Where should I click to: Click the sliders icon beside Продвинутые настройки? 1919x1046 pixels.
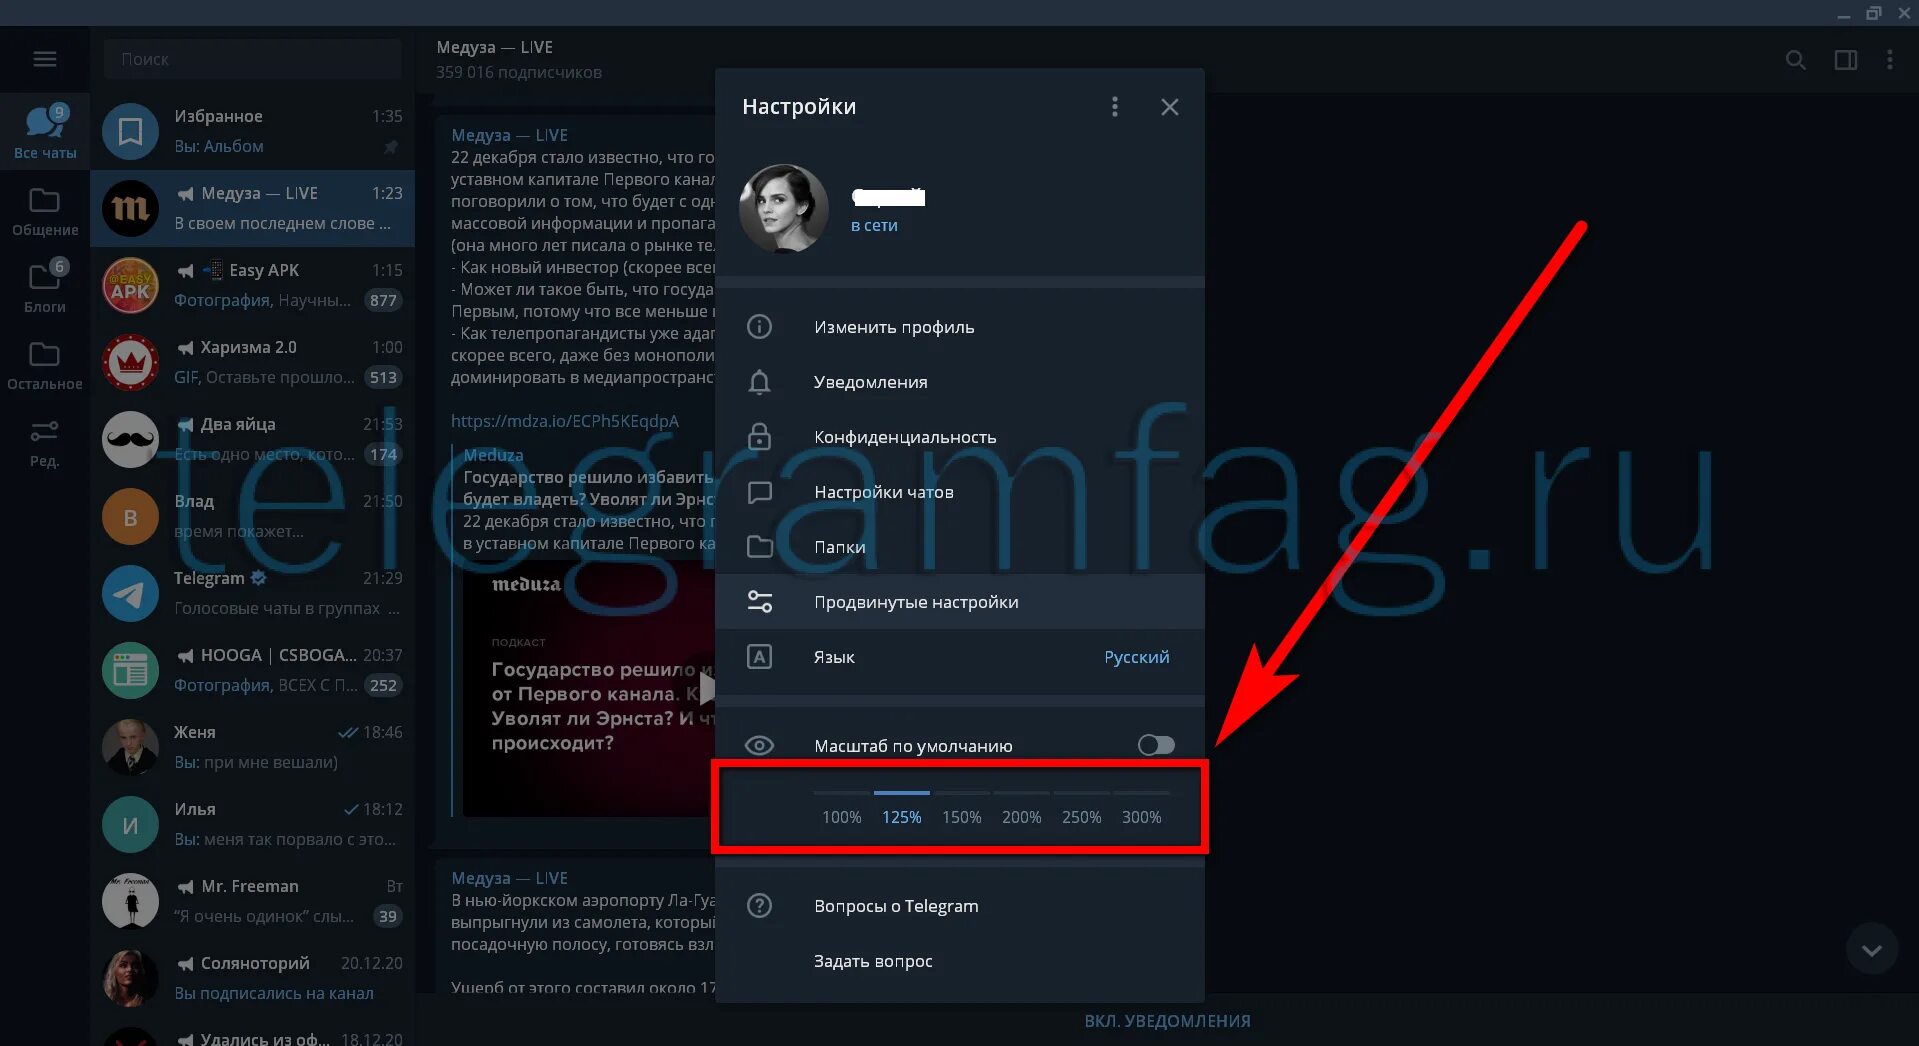(x=759, y=602)
